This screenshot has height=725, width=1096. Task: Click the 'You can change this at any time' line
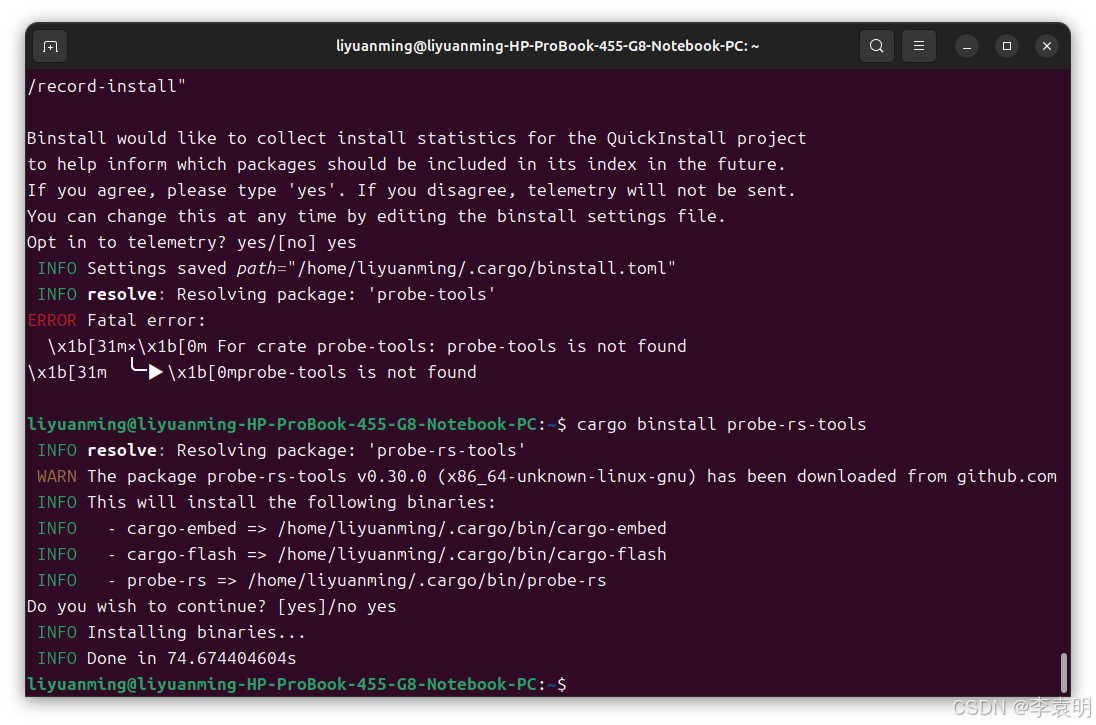tap(376, 217)
